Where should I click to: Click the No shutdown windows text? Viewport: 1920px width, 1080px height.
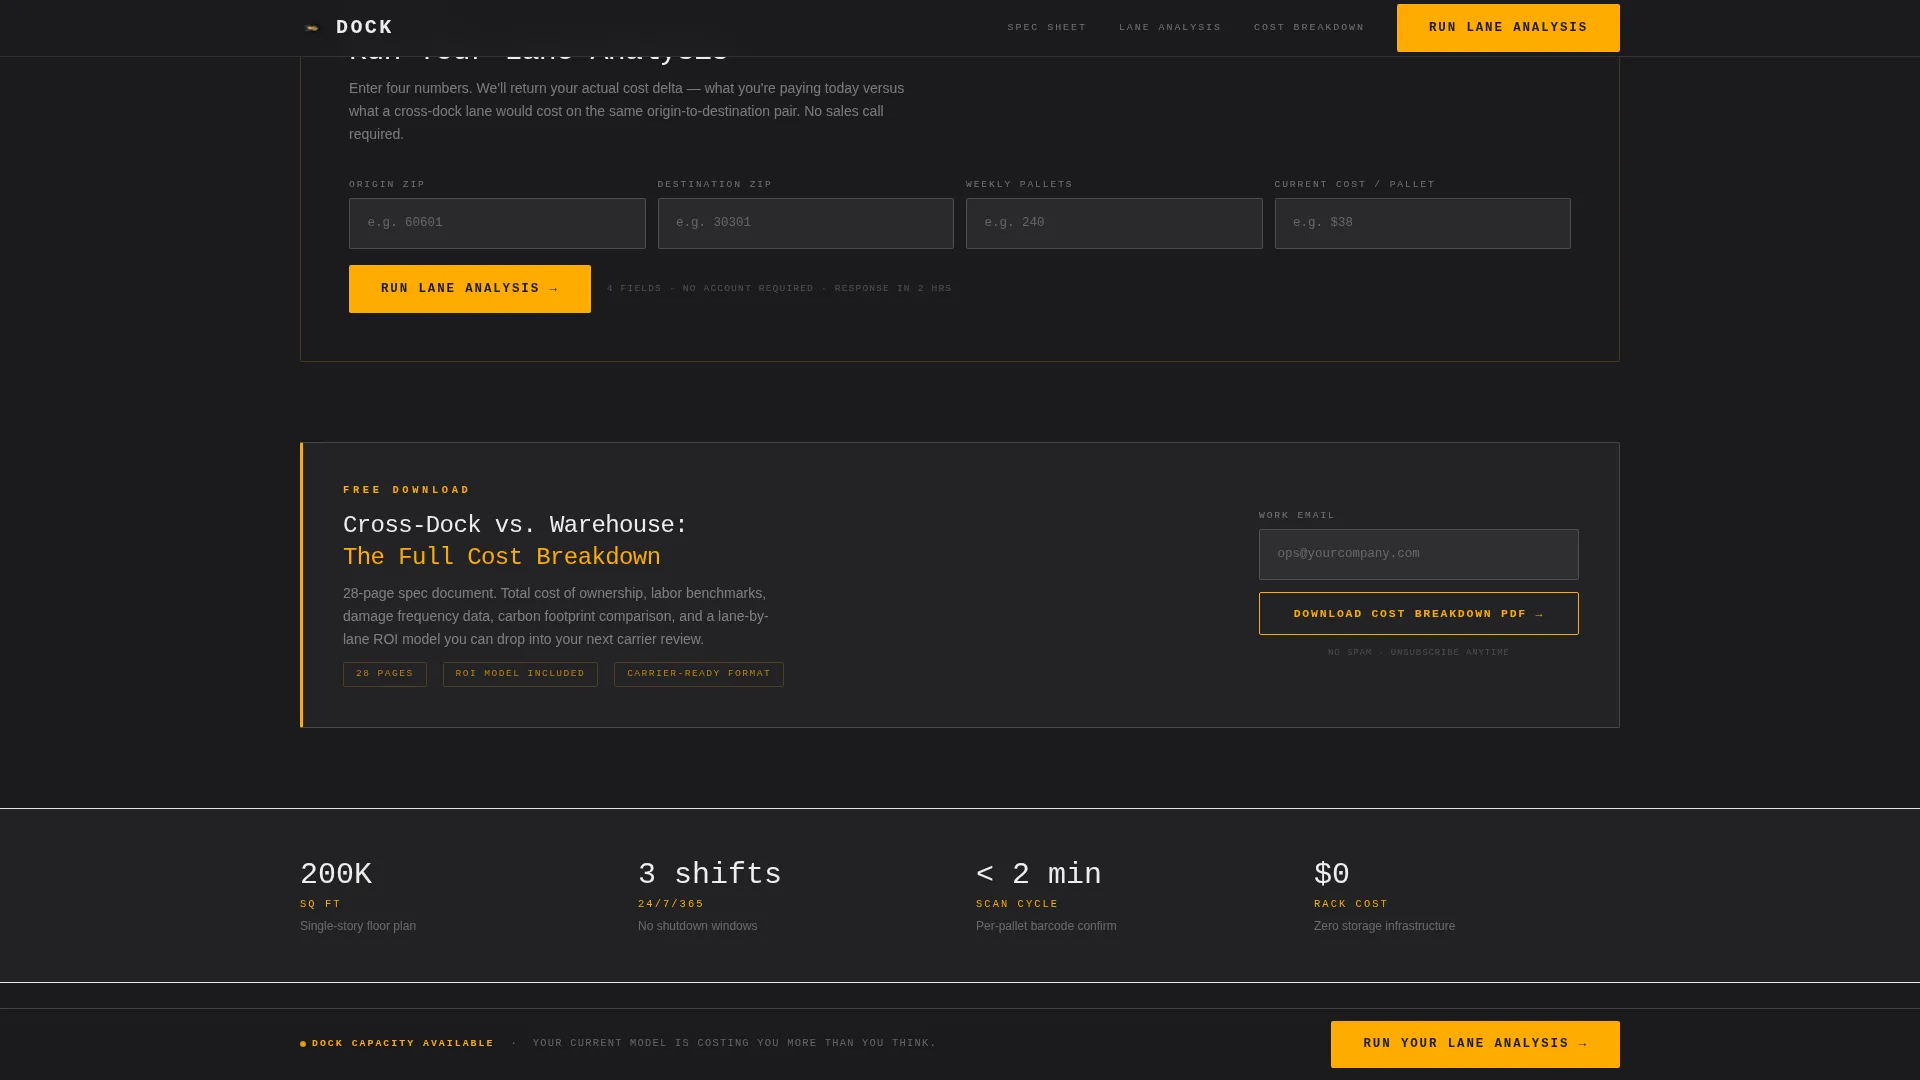coord(697,926)
